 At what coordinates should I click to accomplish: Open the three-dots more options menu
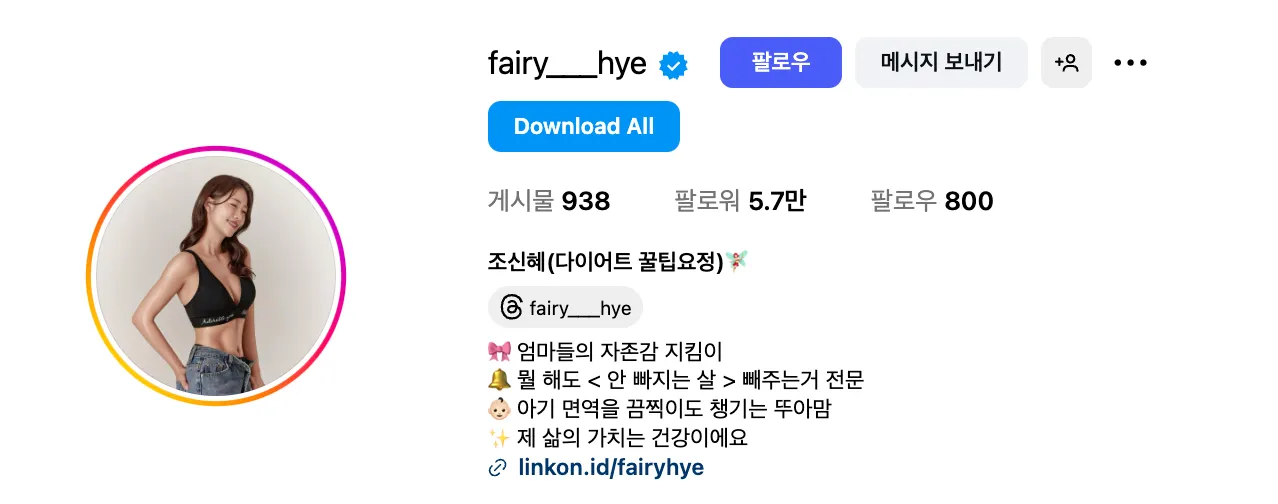coord(1130,63)
